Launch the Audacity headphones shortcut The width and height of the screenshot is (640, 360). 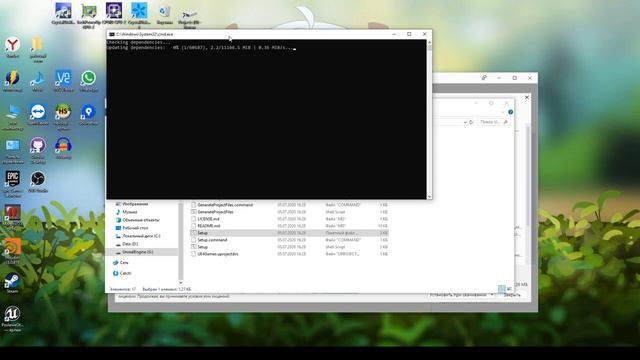(63, 148)
